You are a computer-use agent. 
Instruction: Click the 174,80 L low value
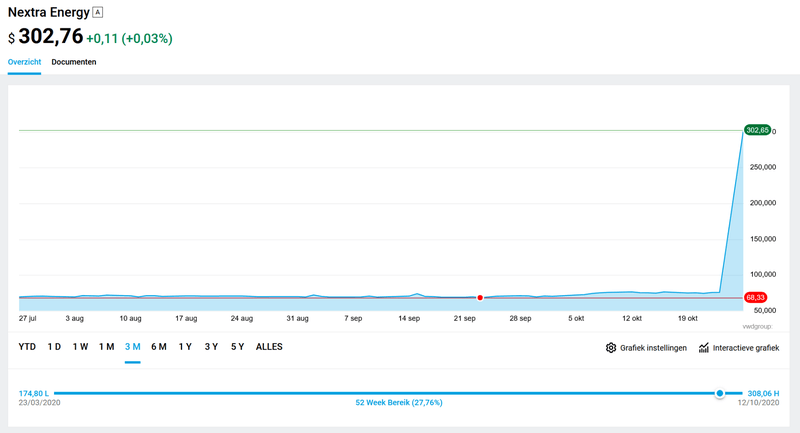(x=34, y=393)
